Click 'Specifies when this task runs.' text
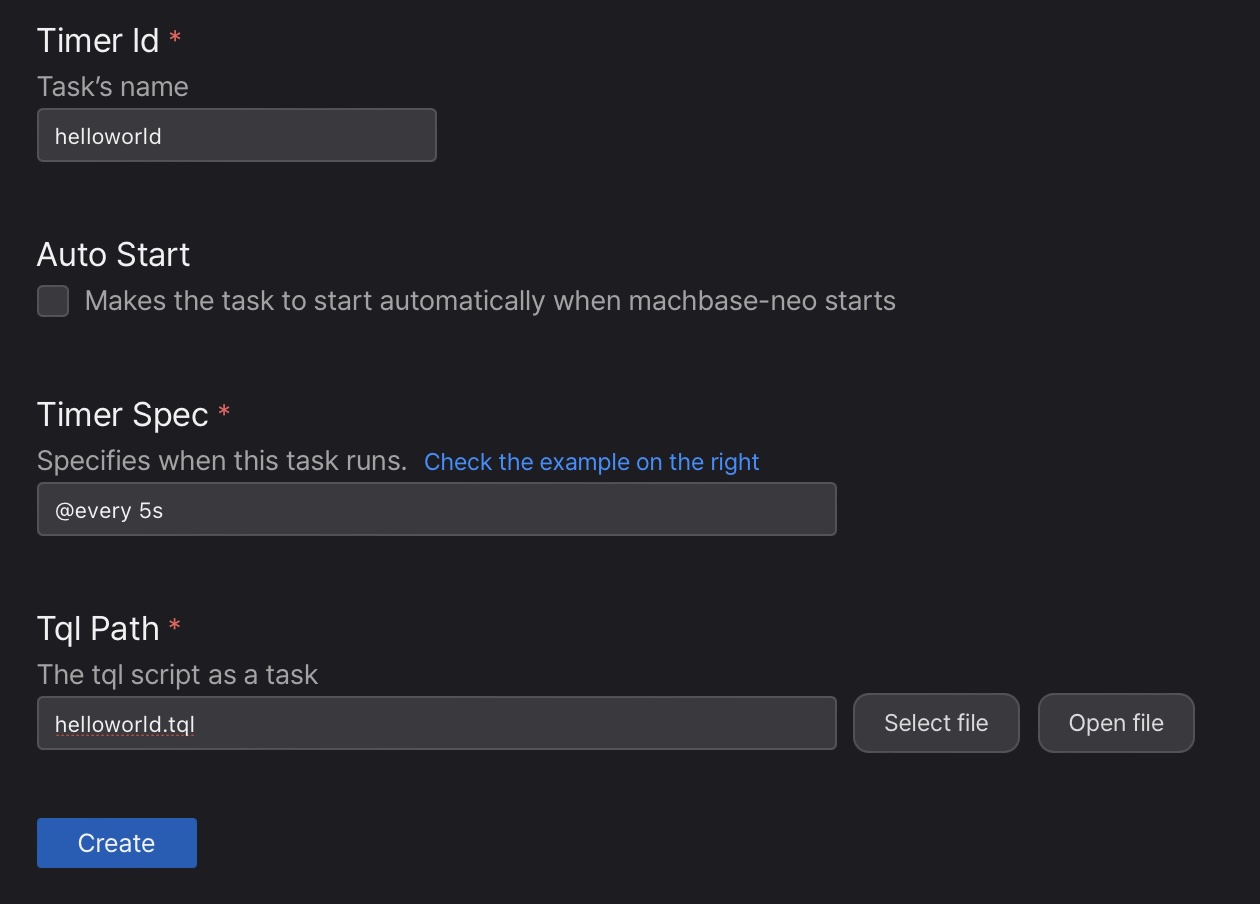1260x904 pixels. pos(222,461)
